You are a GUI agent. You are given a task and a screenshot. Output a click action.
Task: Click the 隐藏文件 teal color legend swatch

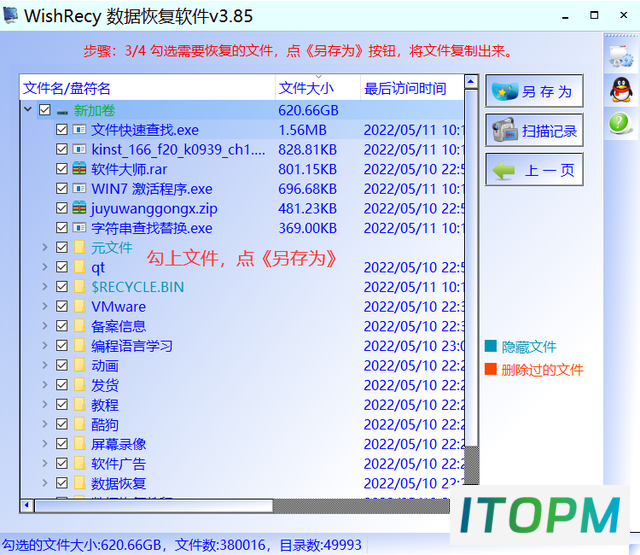[491, 346]
